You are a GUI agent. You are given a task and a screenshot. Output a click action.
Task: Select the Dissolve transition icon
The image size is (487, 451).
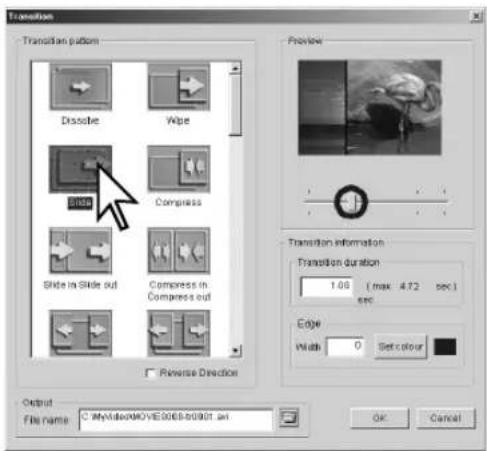[81, 87]
